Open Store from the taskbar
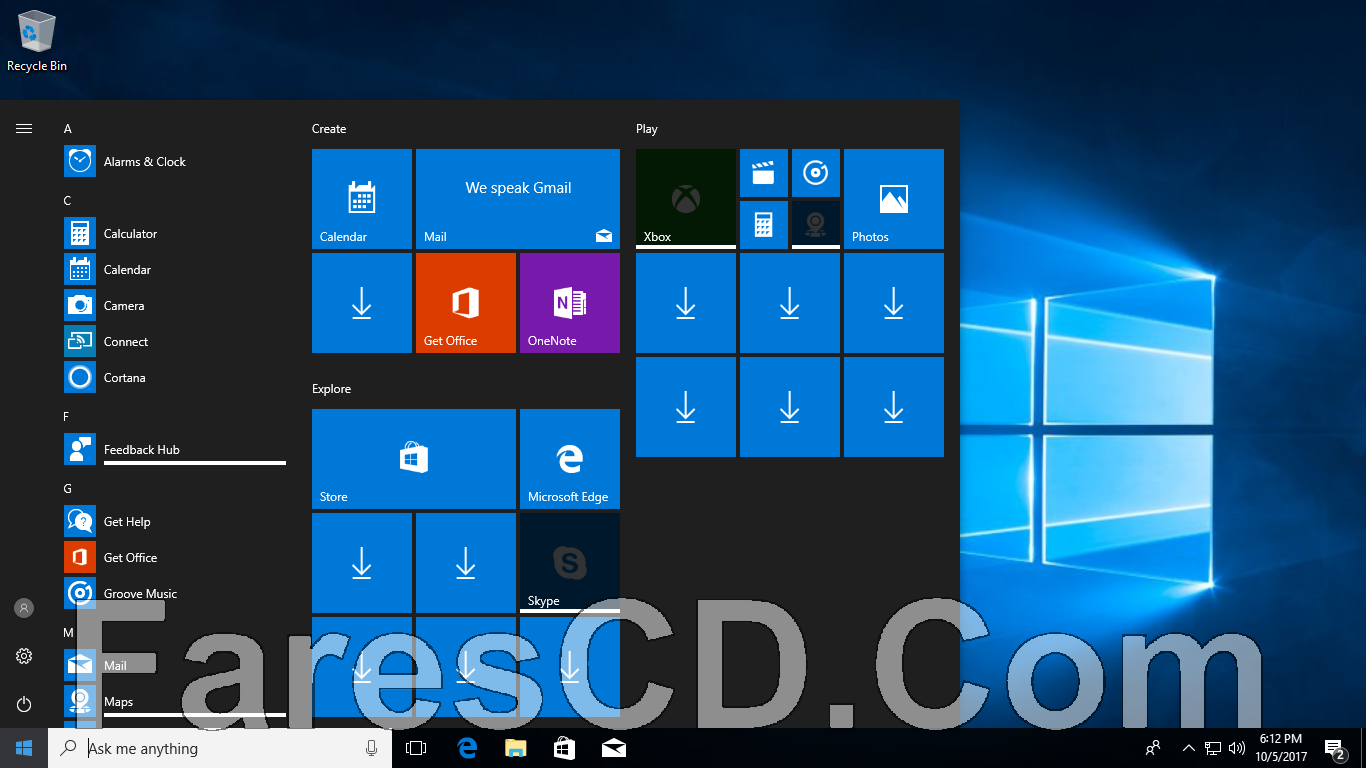The width and height of the screenshot is (1366, 768). (564, 748)
